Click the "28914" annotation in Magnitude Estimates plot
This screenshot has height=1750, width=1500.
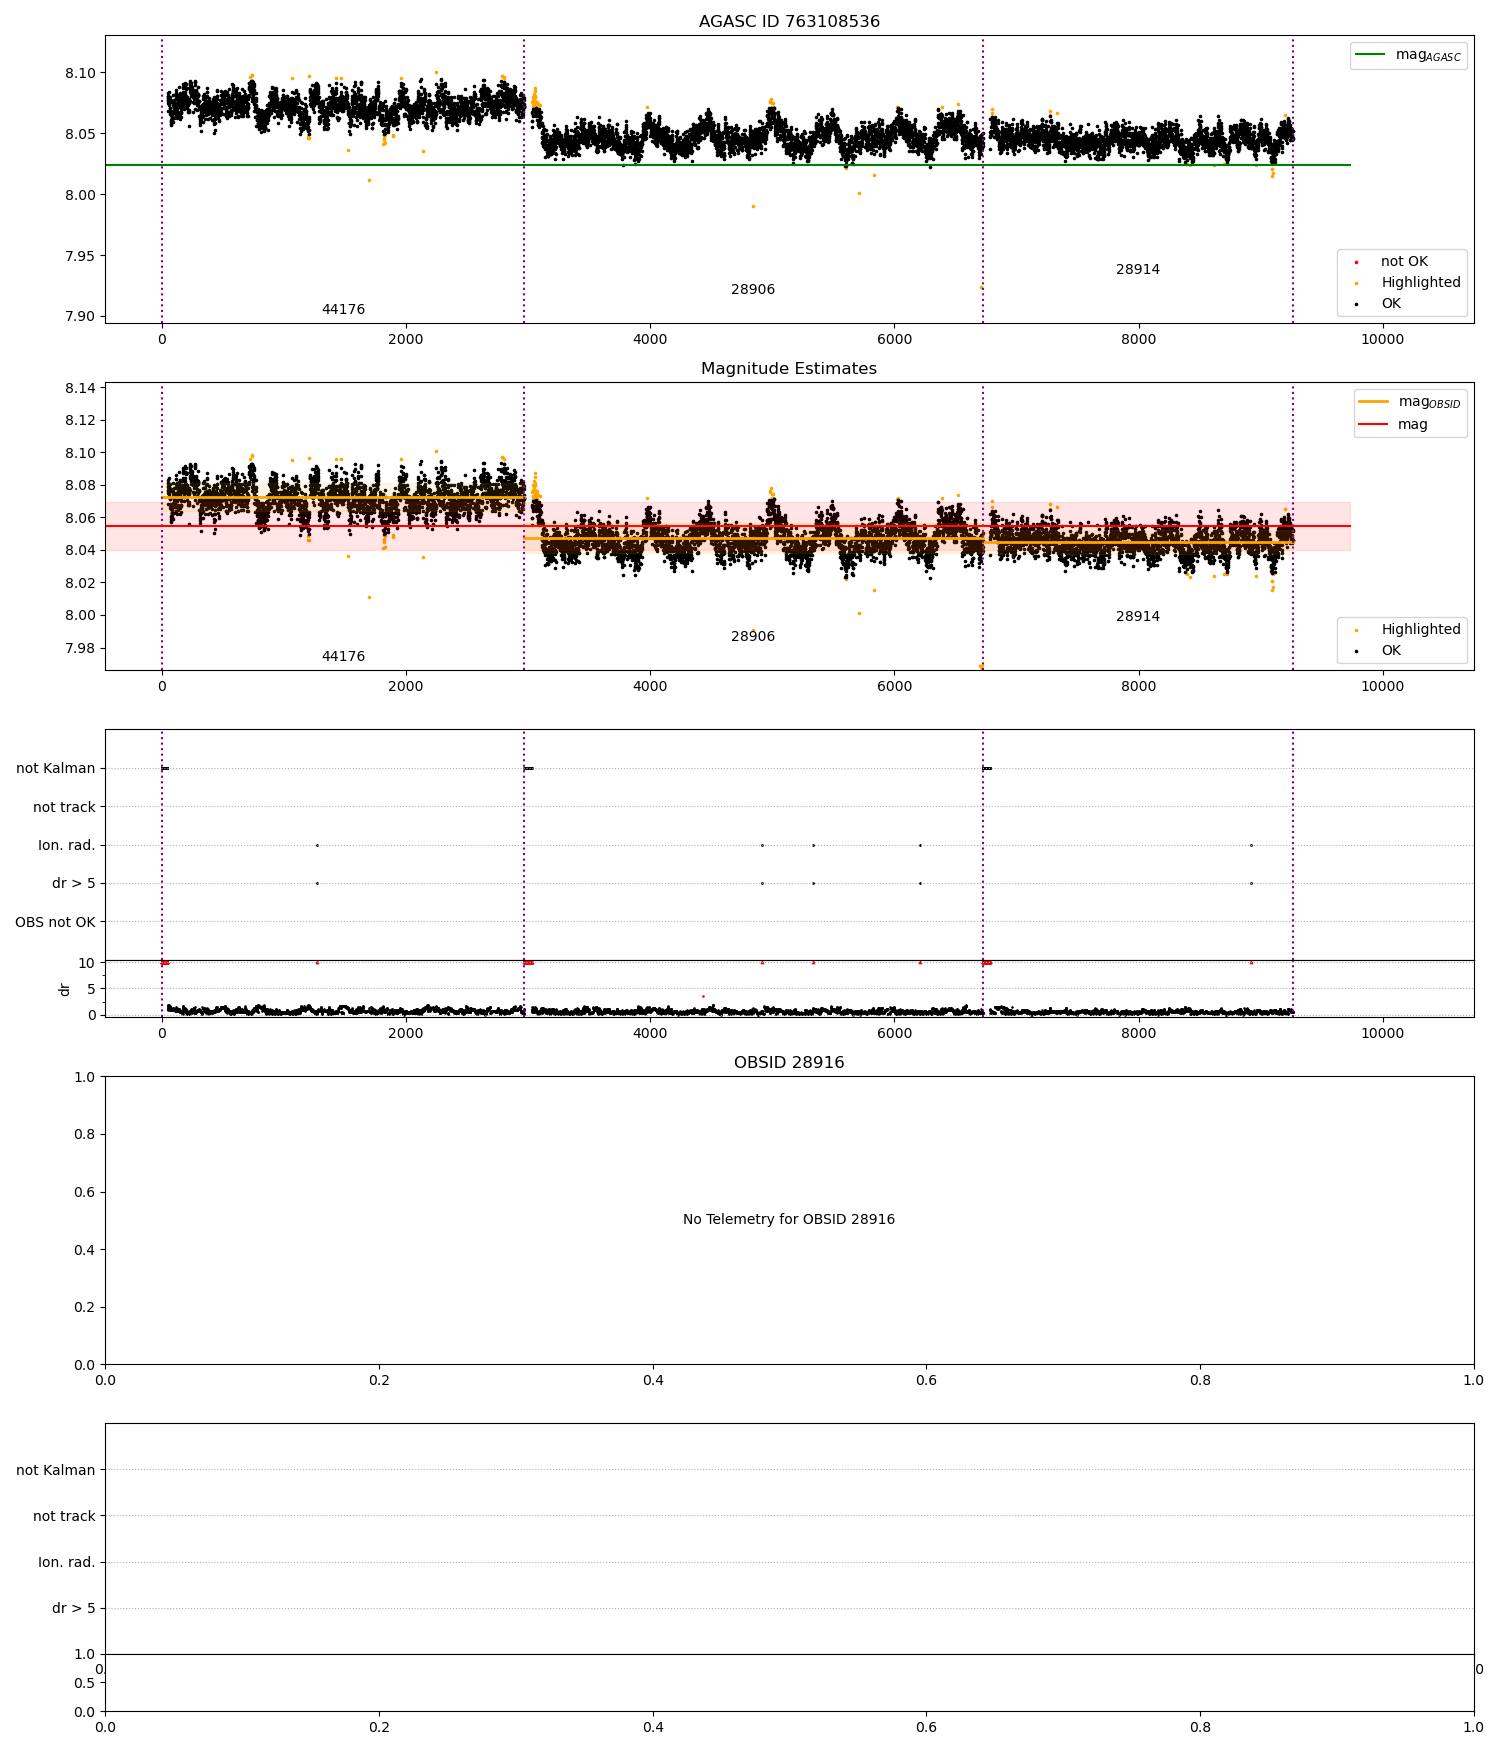pyautogui.click(x=1138, y=617)
